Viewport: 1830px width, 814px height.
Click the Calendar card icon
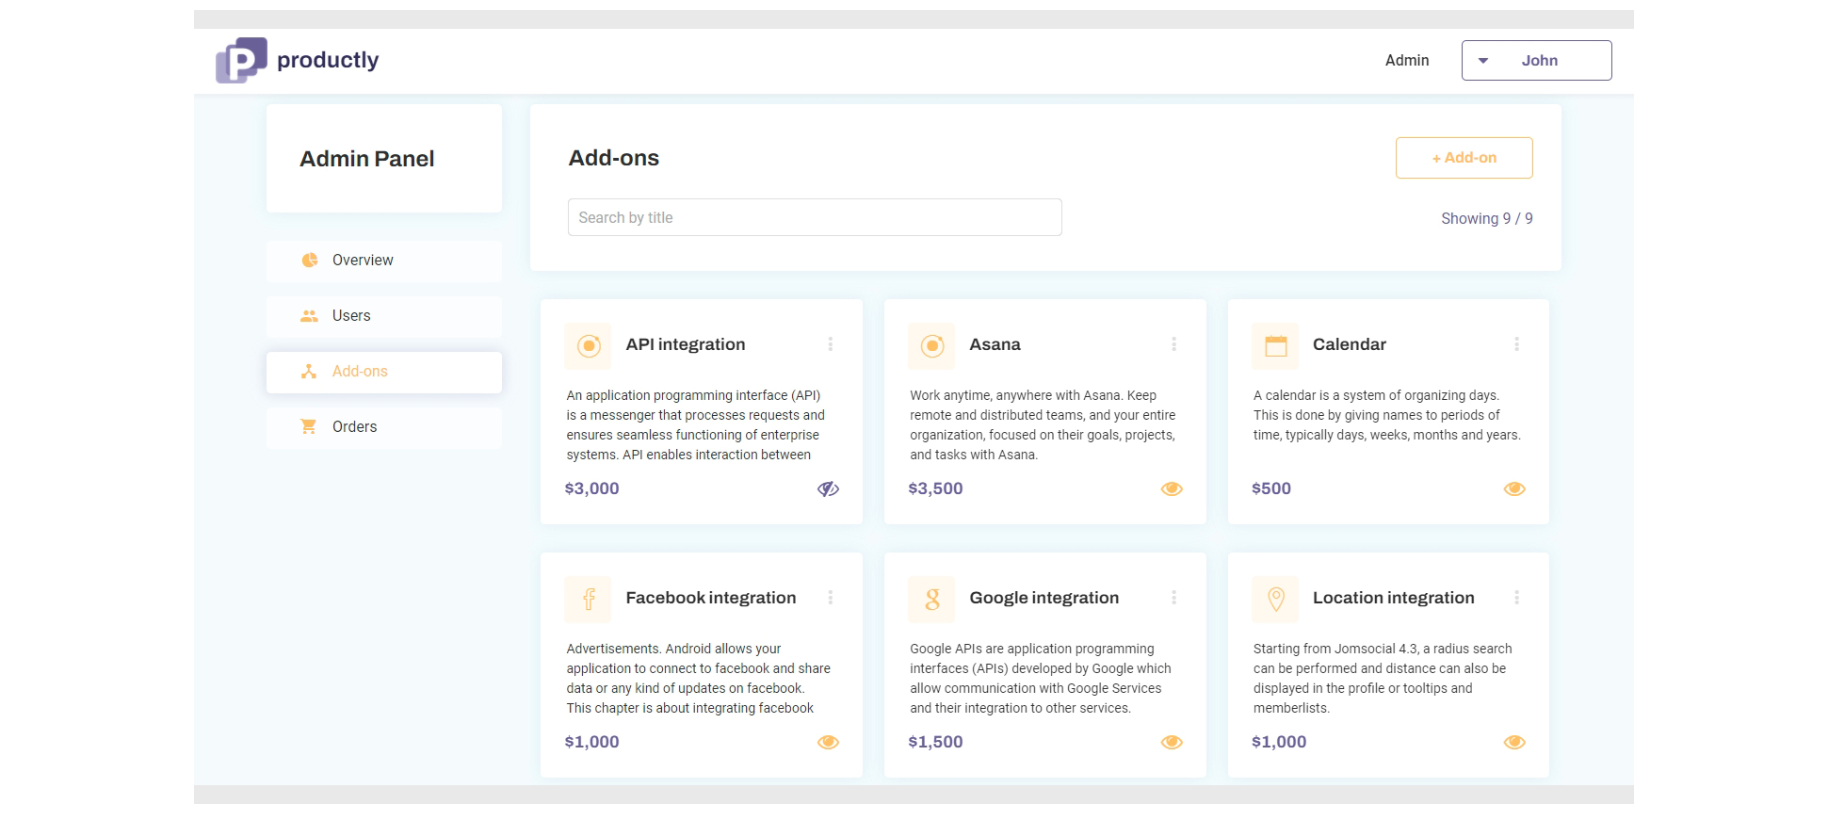click(x=1275, y=346)
